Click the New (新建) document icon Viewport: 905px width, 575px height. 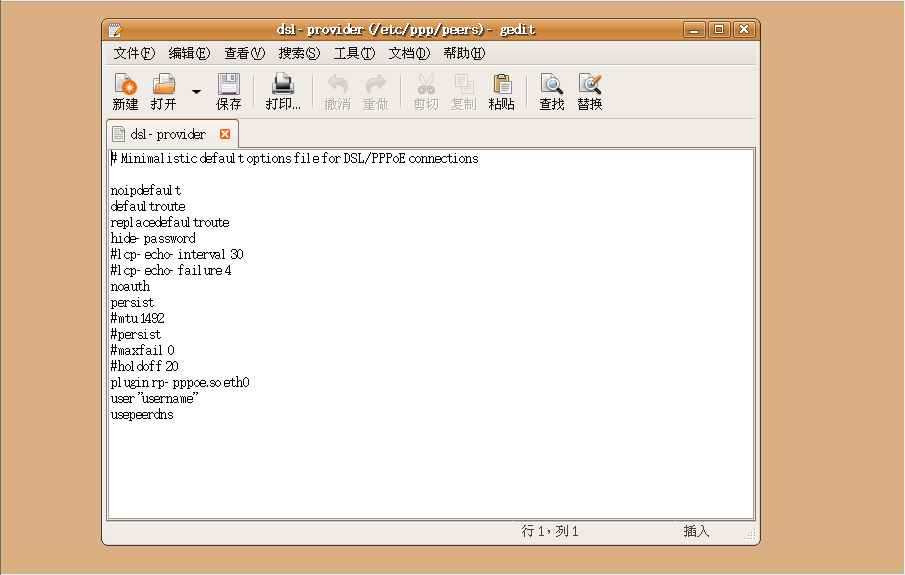(x=125, y=84)
